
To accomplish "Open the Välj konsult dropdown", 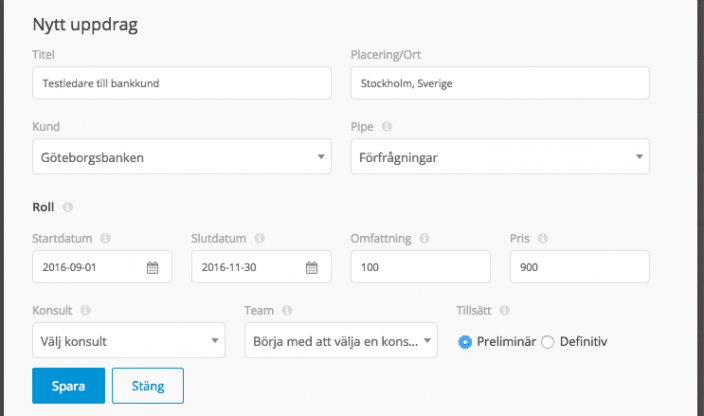I will pos(128,341).
